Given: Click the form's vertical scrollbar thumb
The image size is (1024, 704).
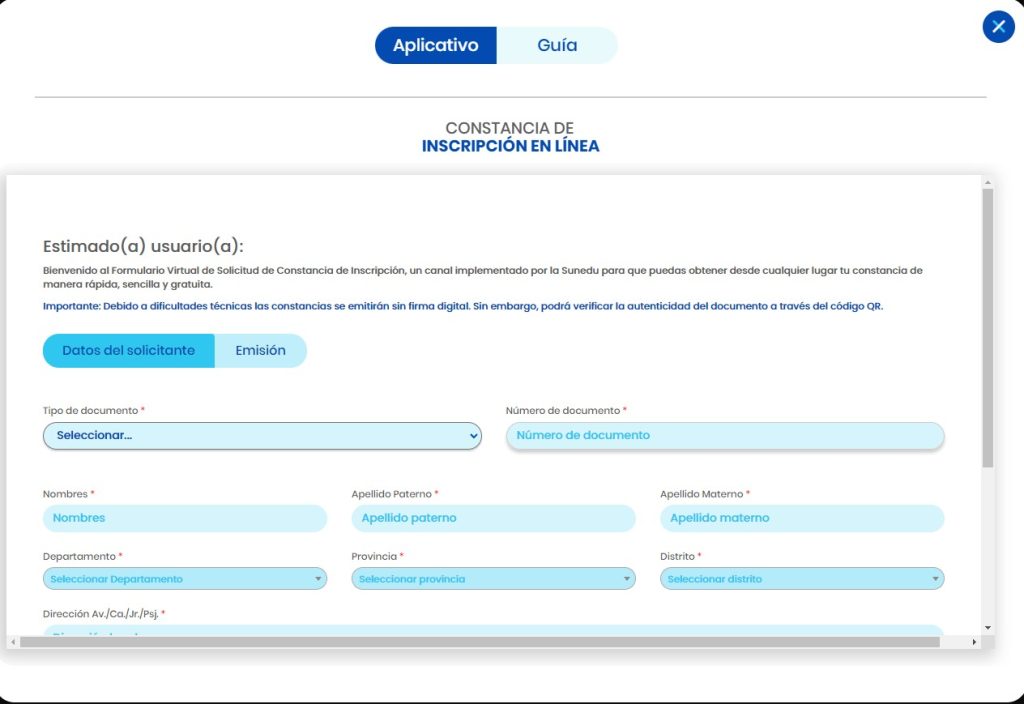Looking at the screenshot, I should 988,328.
